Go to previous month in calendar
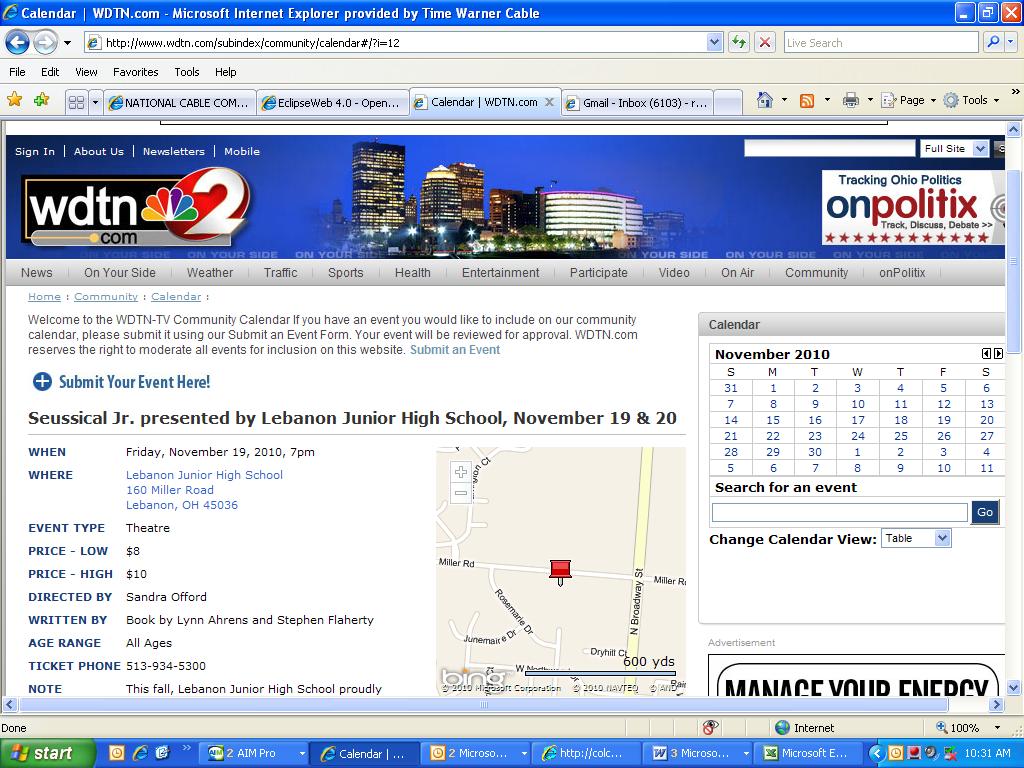This screenshot has height=768, width=1024. click(x=986, y=354)
